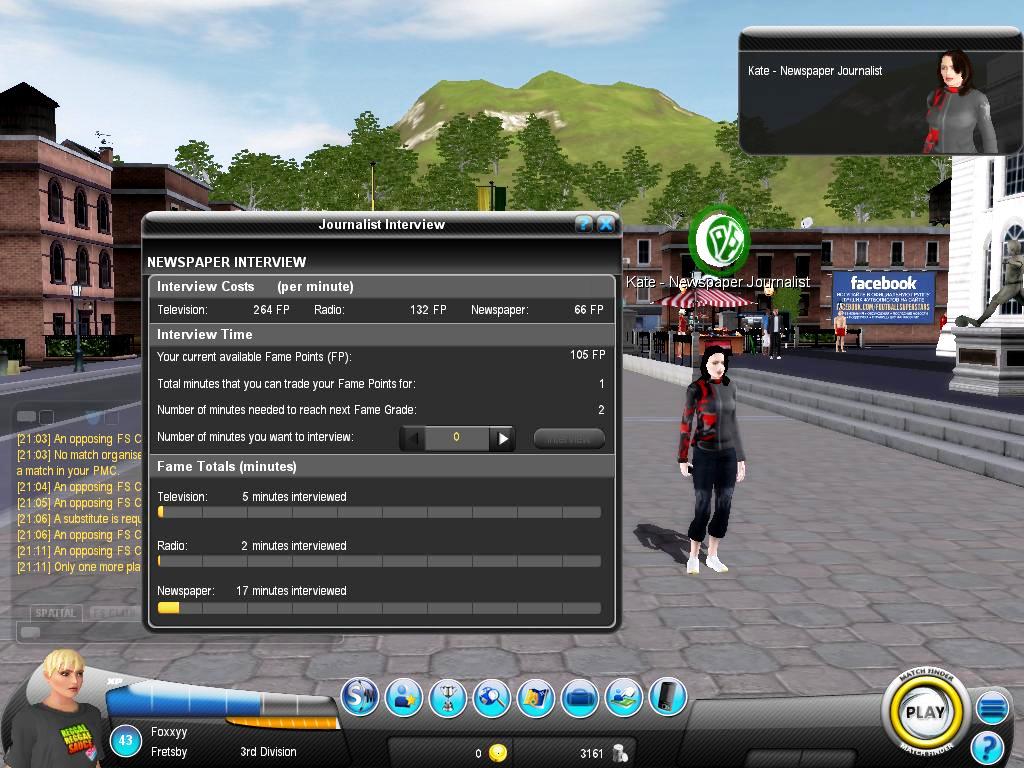Viewport: 1024px width, 768px height.
Task: Open the friends list icon with star
Action: pos(404,697)
